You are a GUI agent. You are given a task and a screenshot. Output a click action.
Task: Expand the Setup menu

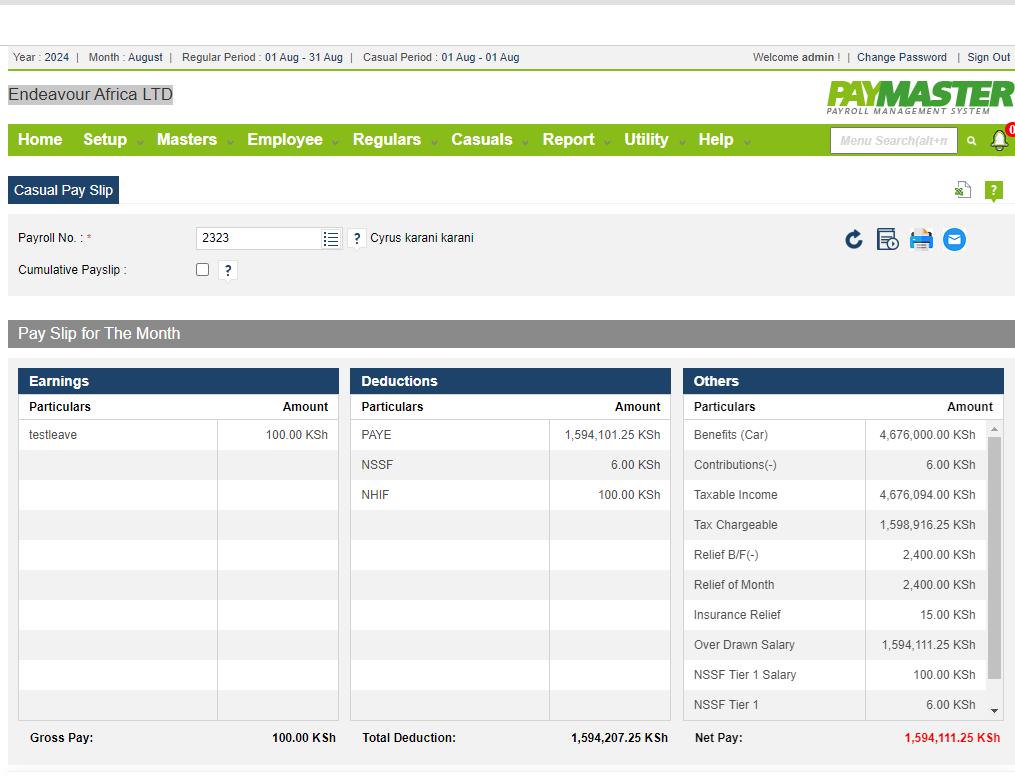point(105,140)
